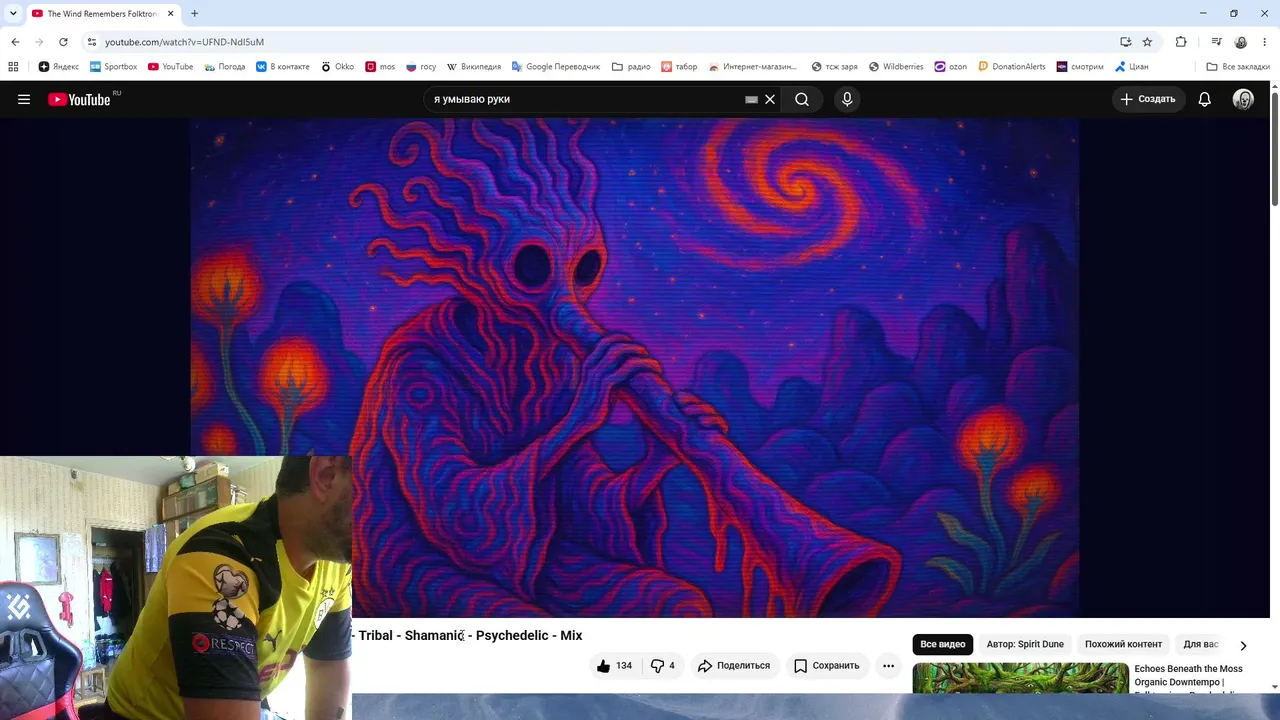Start voice search with microphone icon
1280x720 pixels.
coord(847,99)
